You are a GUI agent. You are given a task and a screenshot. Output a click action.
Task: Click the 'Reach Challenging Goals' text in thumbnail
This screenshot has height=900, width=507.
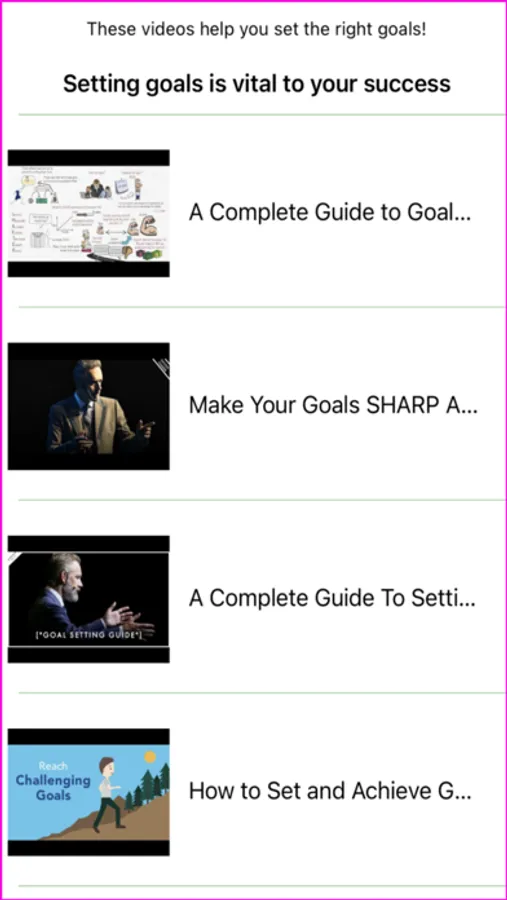(53, 781)
